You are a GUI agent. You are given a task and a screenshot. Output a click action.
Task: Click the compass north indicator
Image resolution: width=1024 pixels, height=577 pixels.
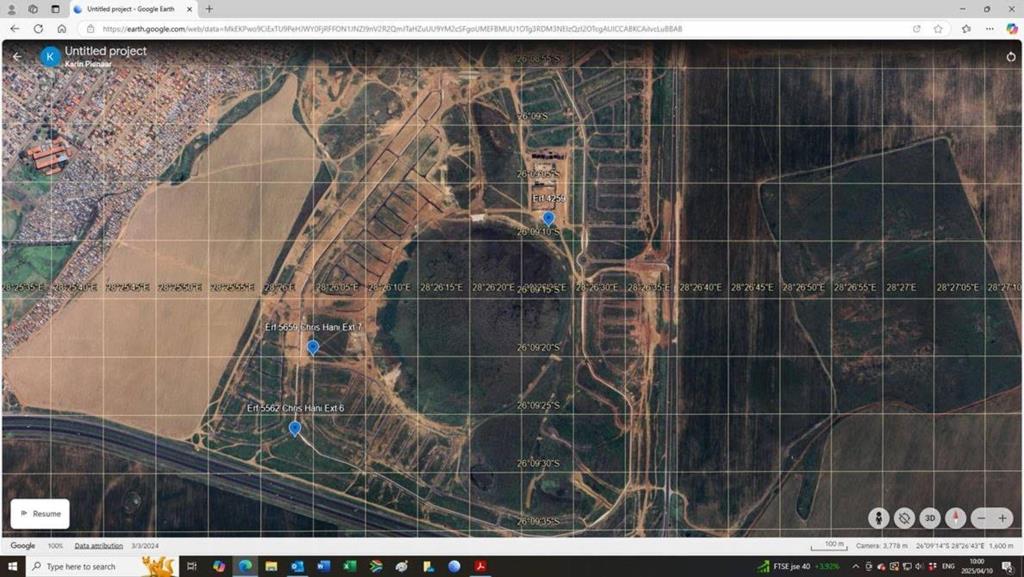(956, 518)
